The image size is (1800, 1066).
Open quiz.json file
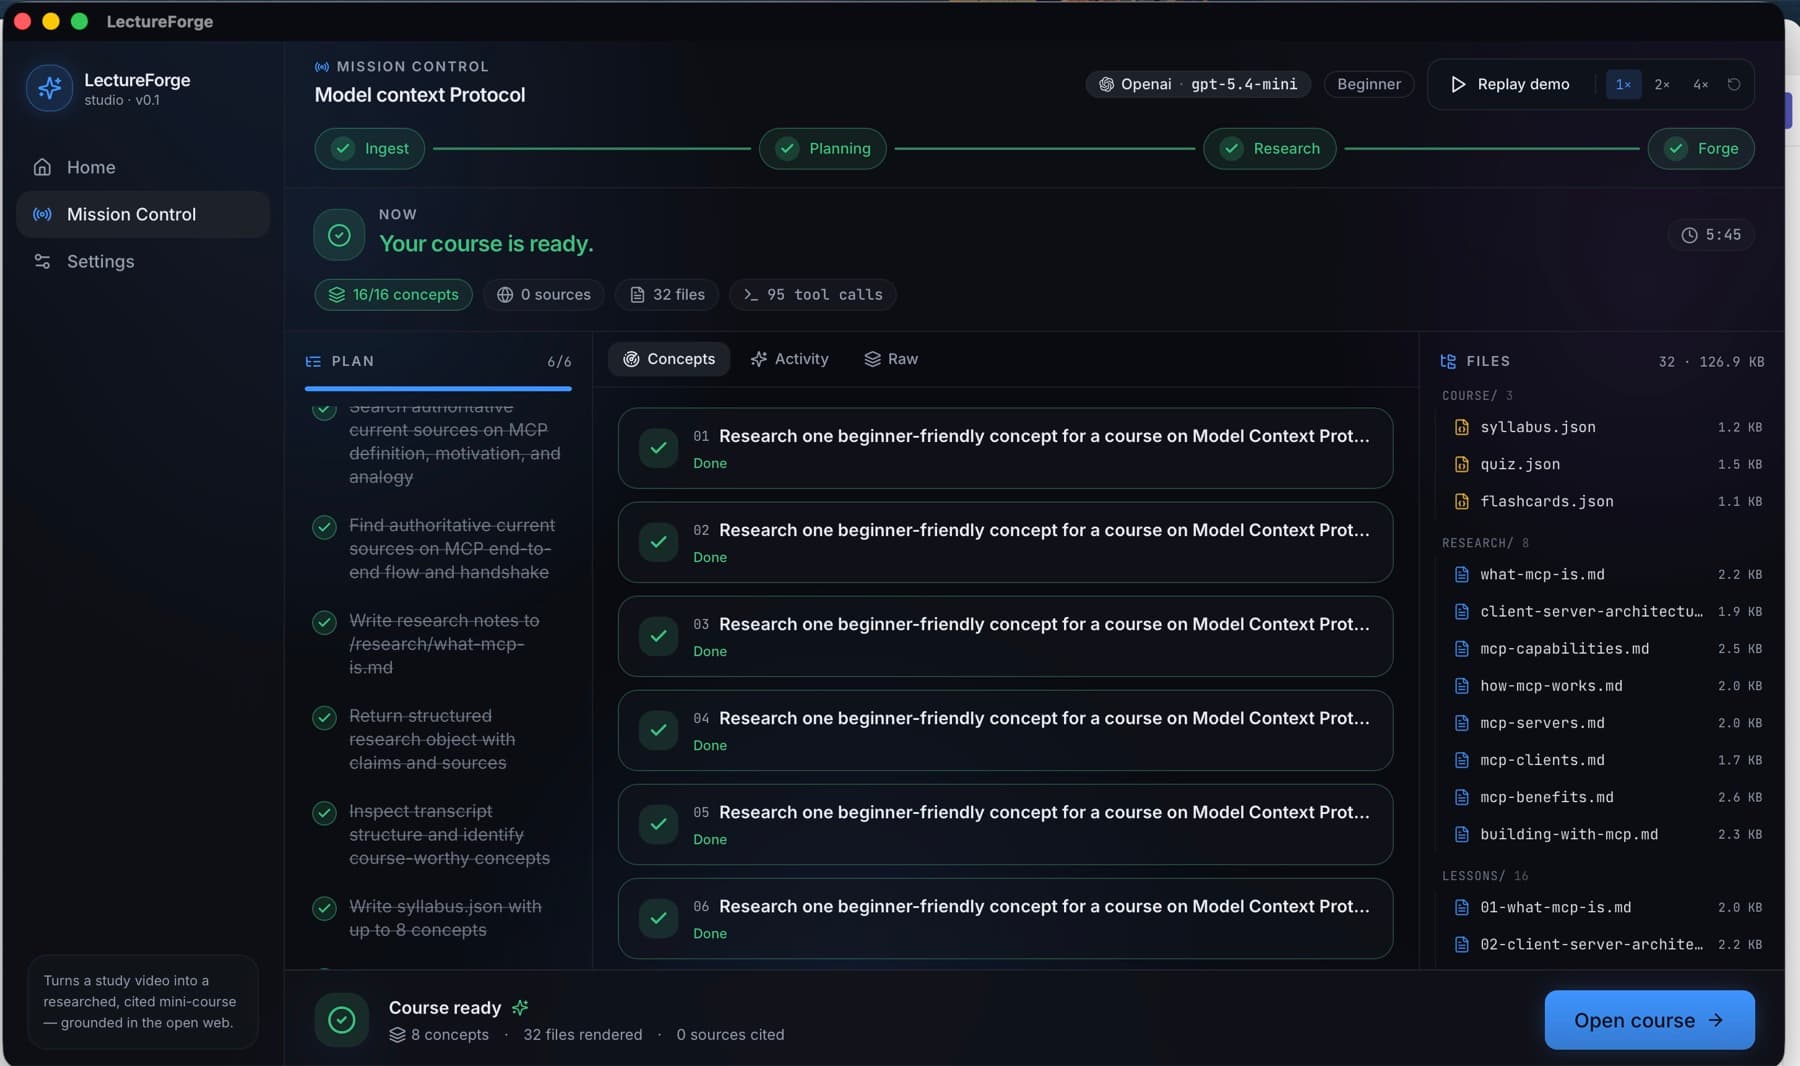[x=1606, y=464]
